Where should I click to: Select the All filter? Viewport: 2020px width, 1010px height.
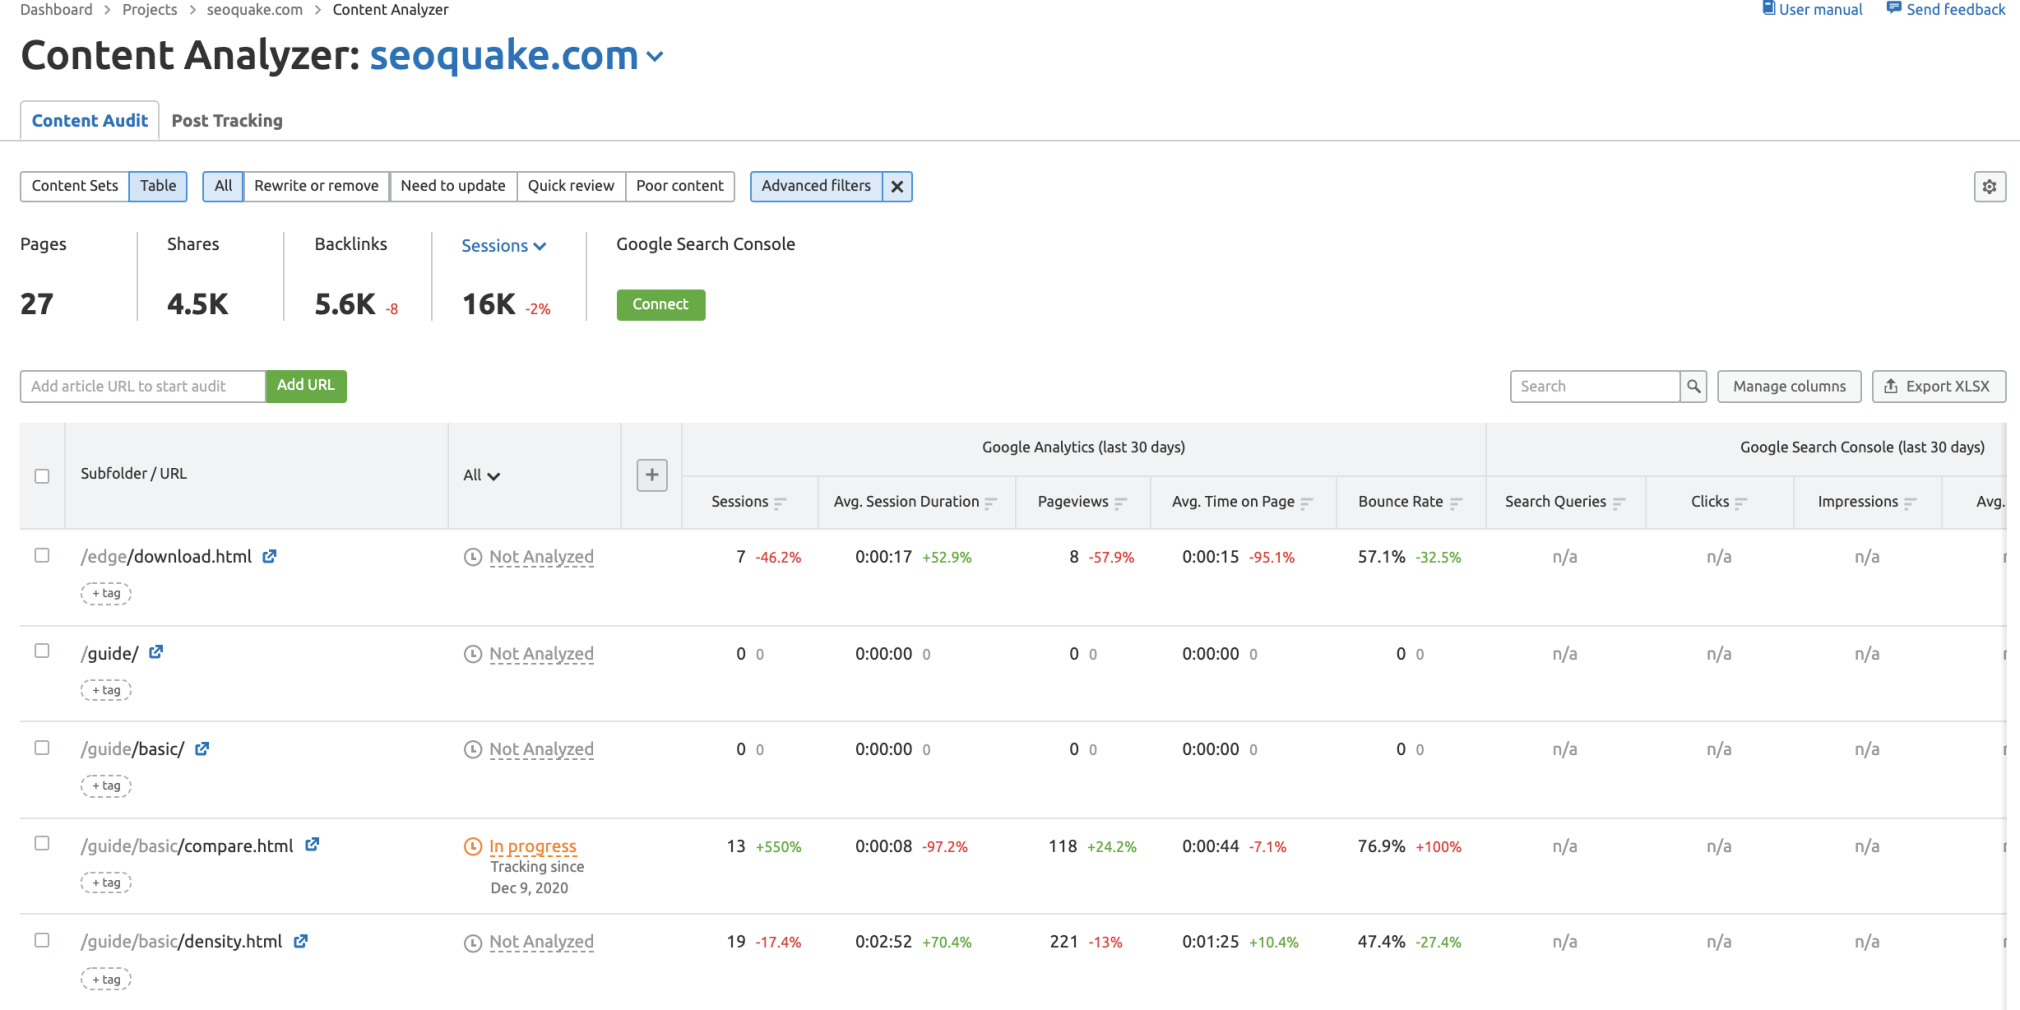point(223,186)
